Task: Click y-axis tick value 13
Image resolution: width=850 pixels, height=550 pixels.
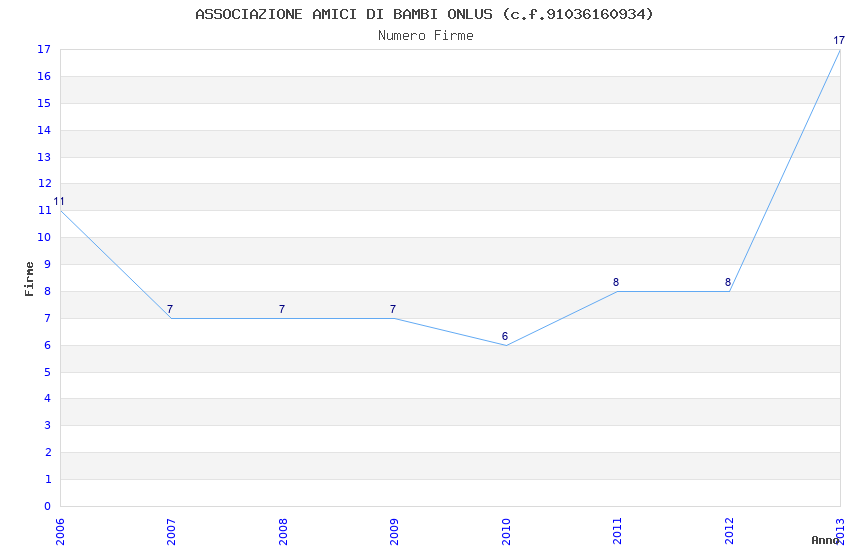Action: (44, 158)
